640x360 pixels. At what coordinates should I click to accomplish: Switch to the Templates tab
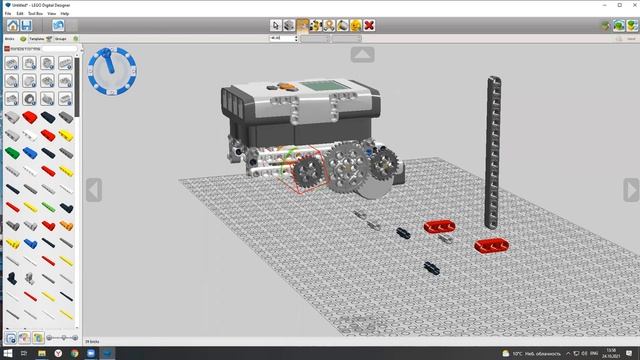[x=40, y=39]
